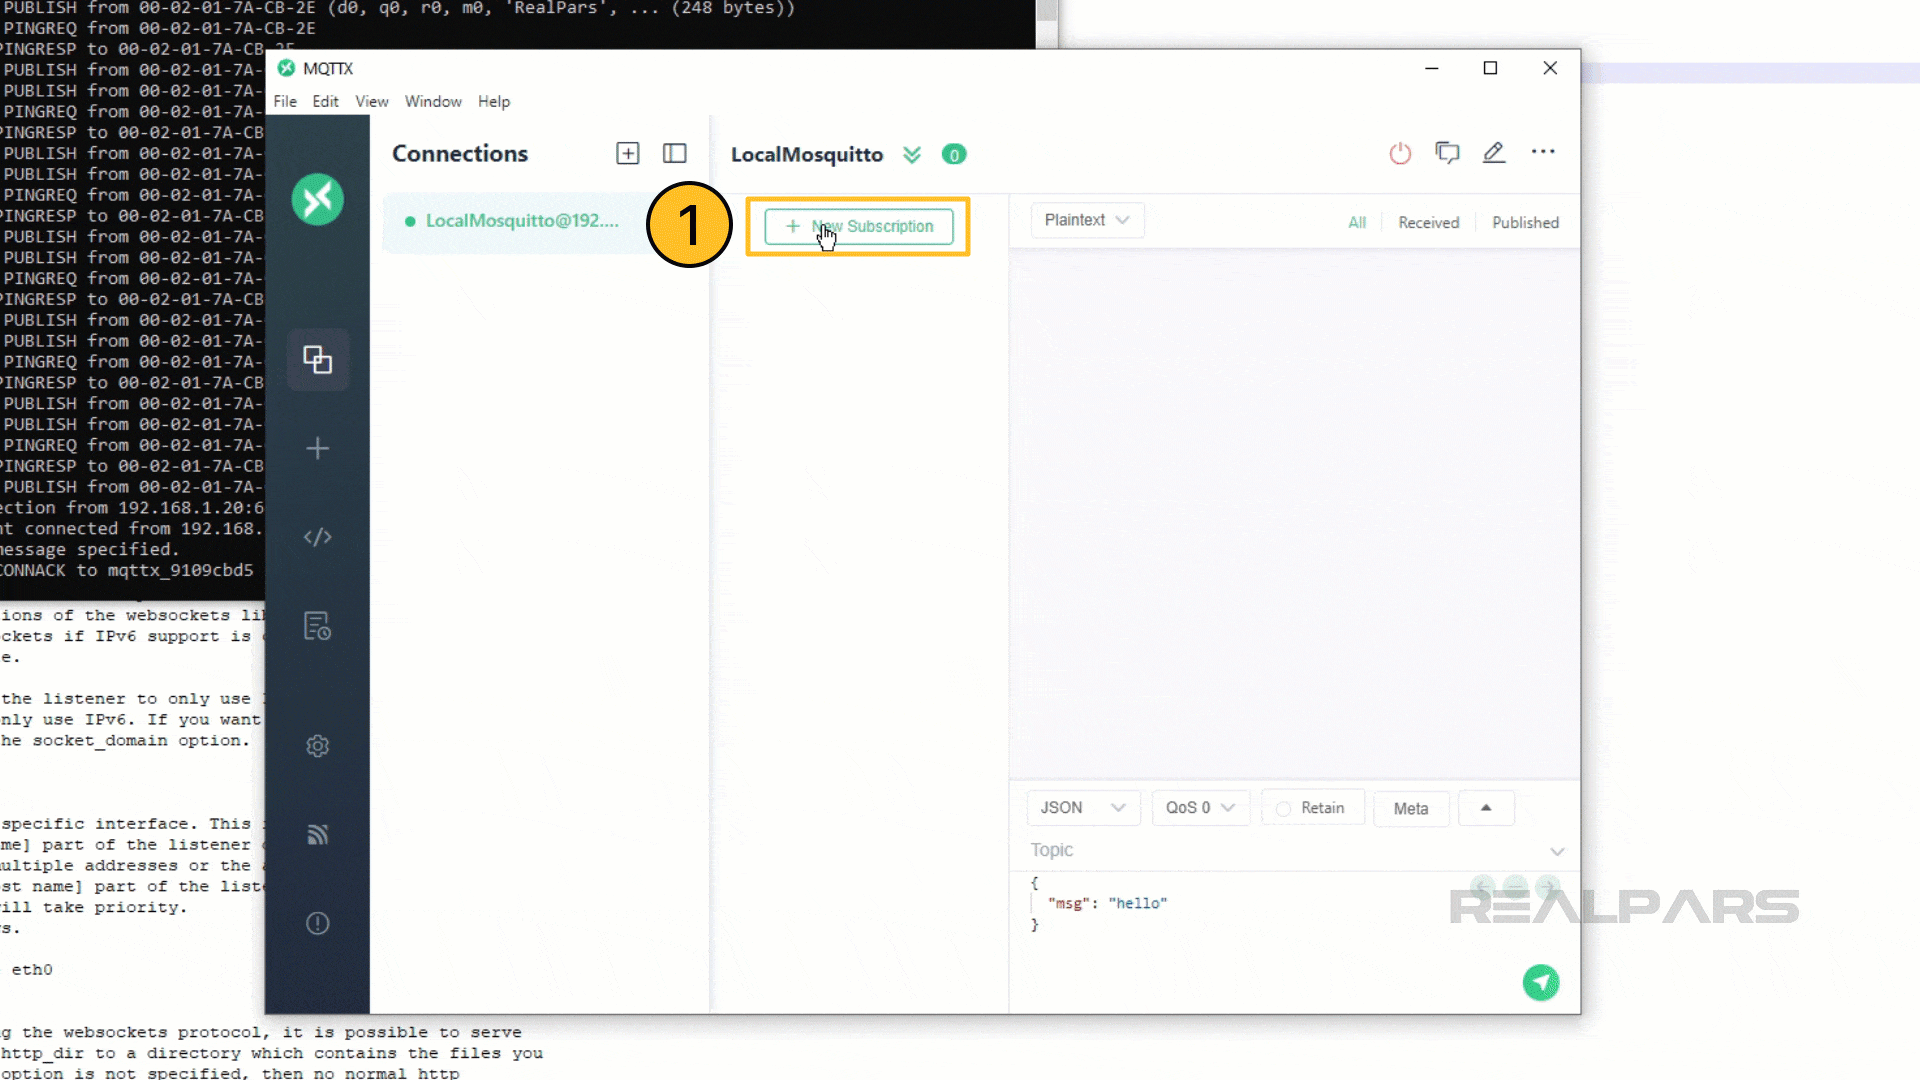The width and height of the screenshot is (1920, 1080).
Task: Toggle the Retain radio option
Action: click(1313, 808)
